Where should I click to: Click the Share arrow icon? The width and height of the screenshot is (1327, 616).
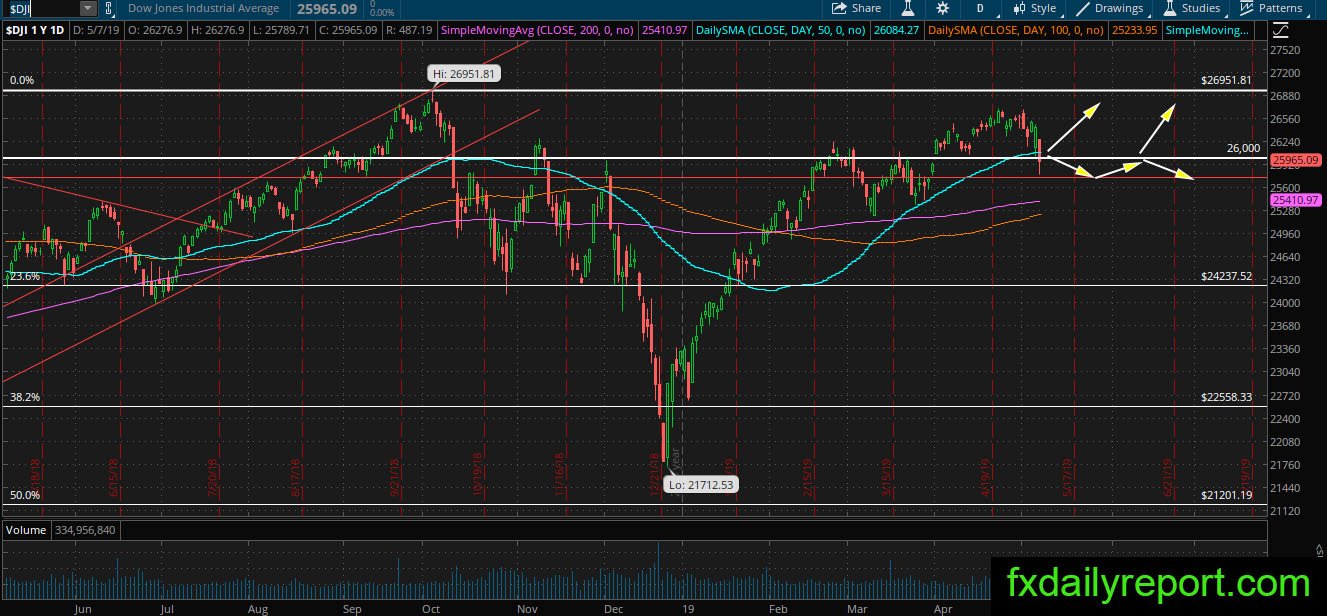pyautogui.click(x=839, y=8)
